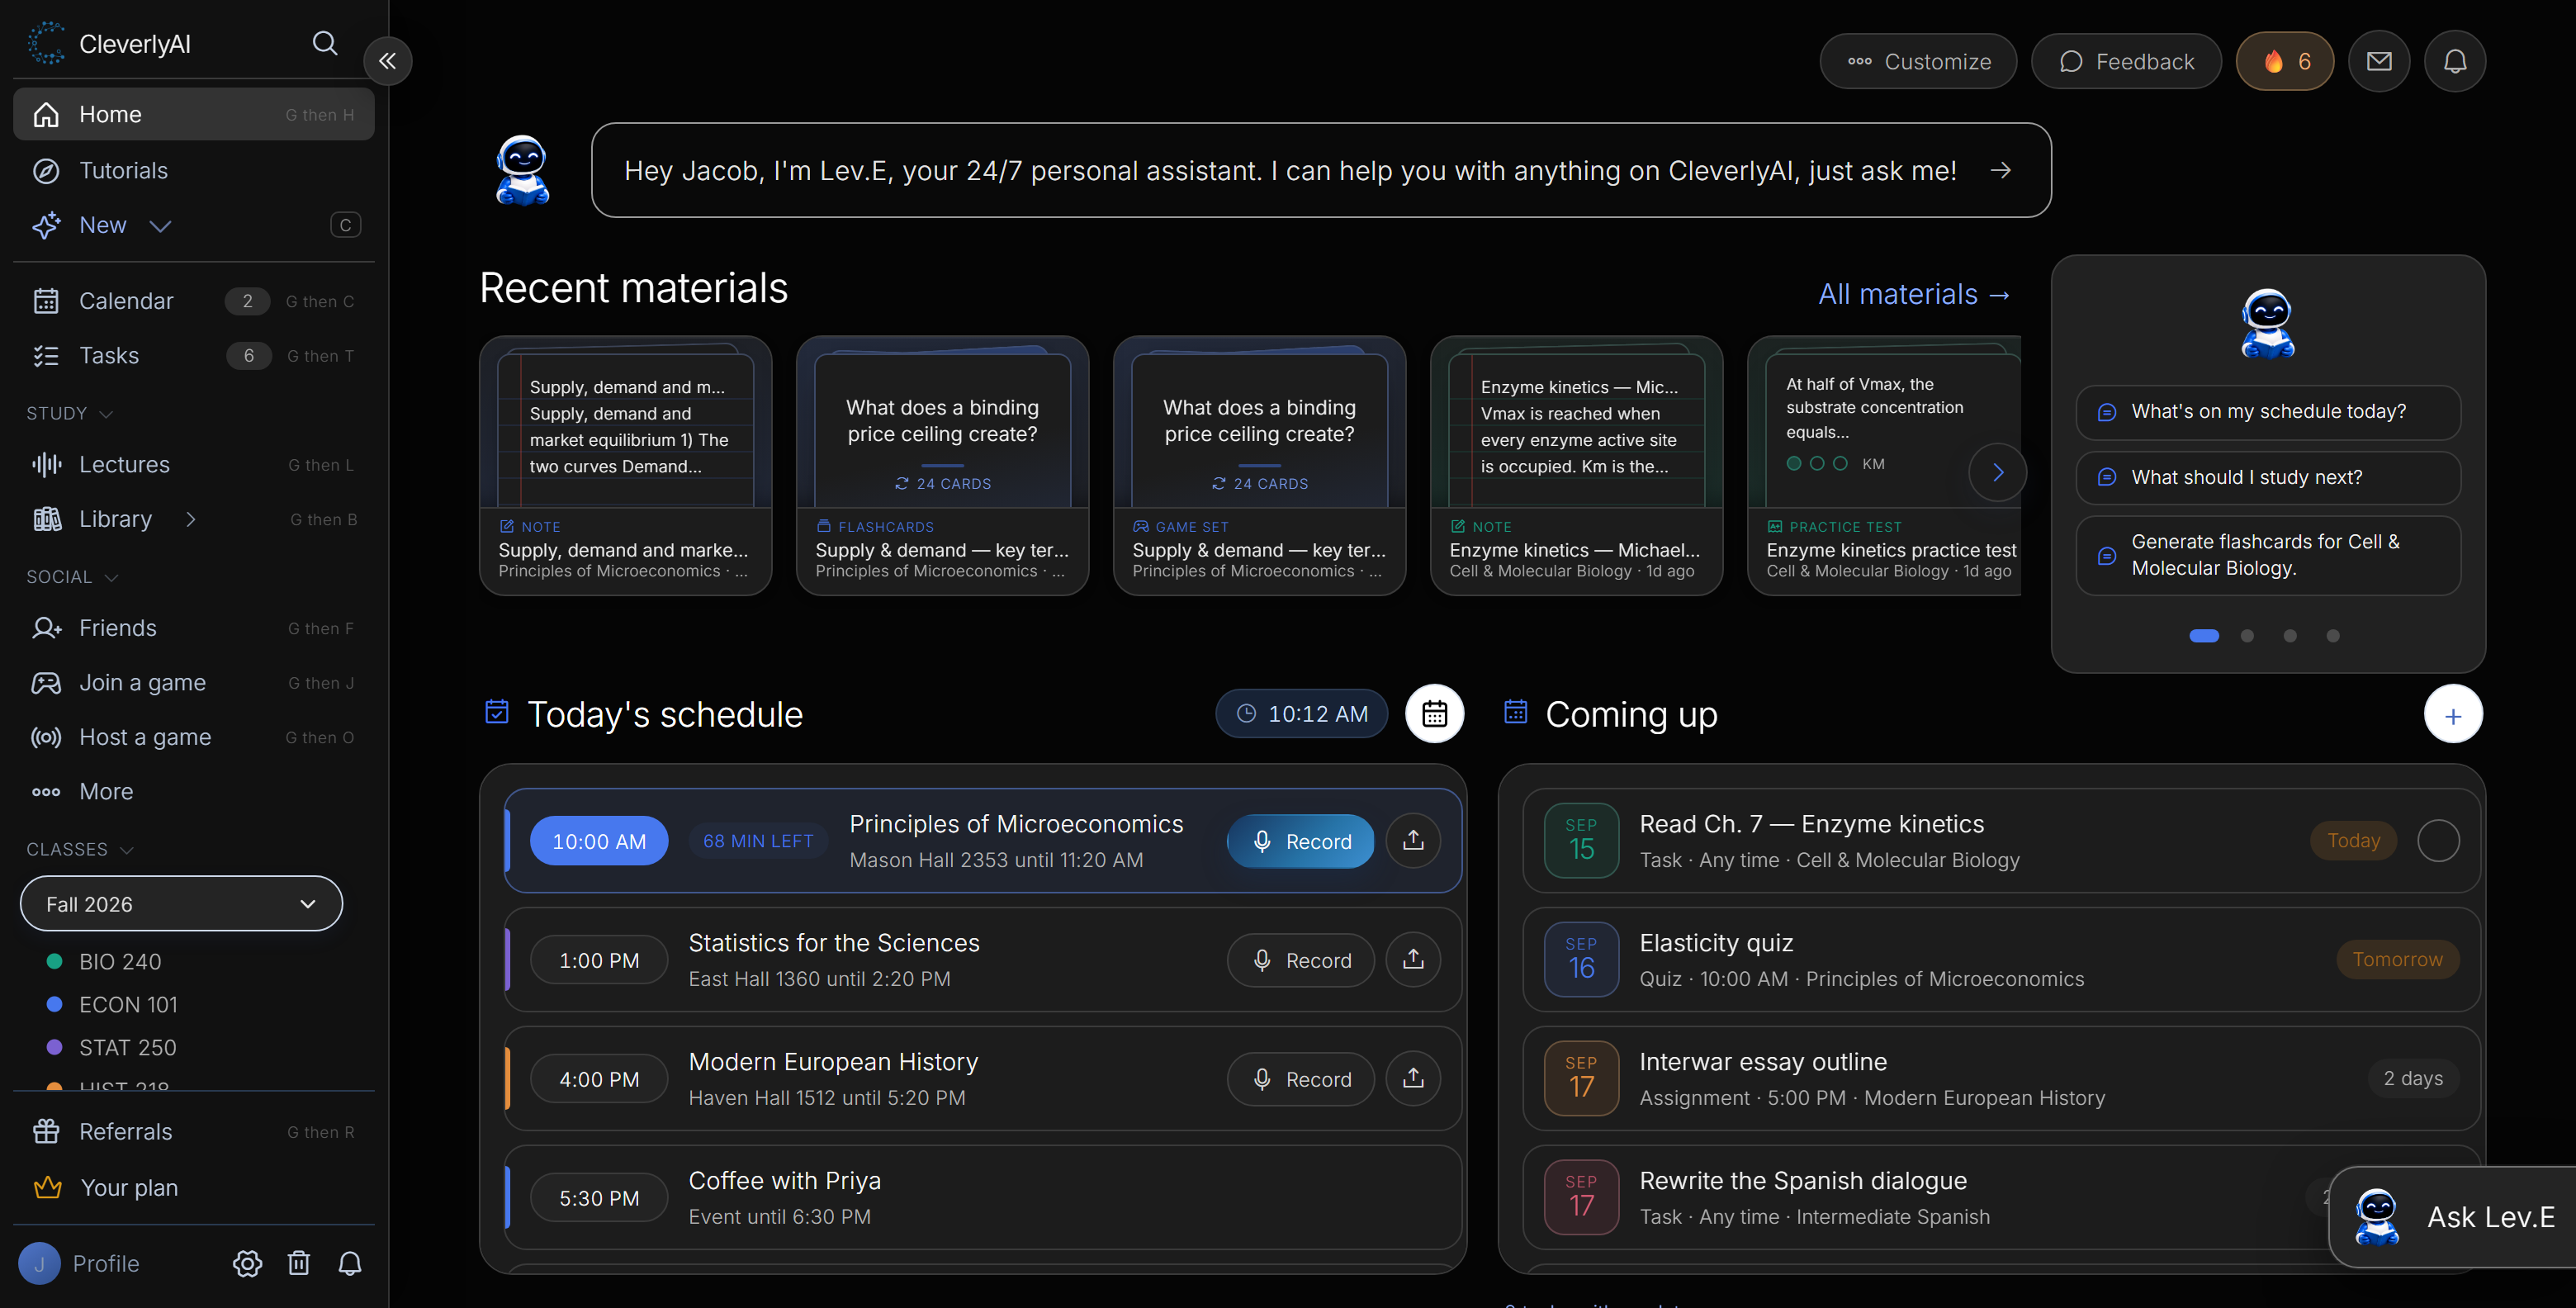The height and width of the screenshot is (1308, 2576).
Task: Click into the Lev.E assistant prompt box
Action: (1320, 170)
